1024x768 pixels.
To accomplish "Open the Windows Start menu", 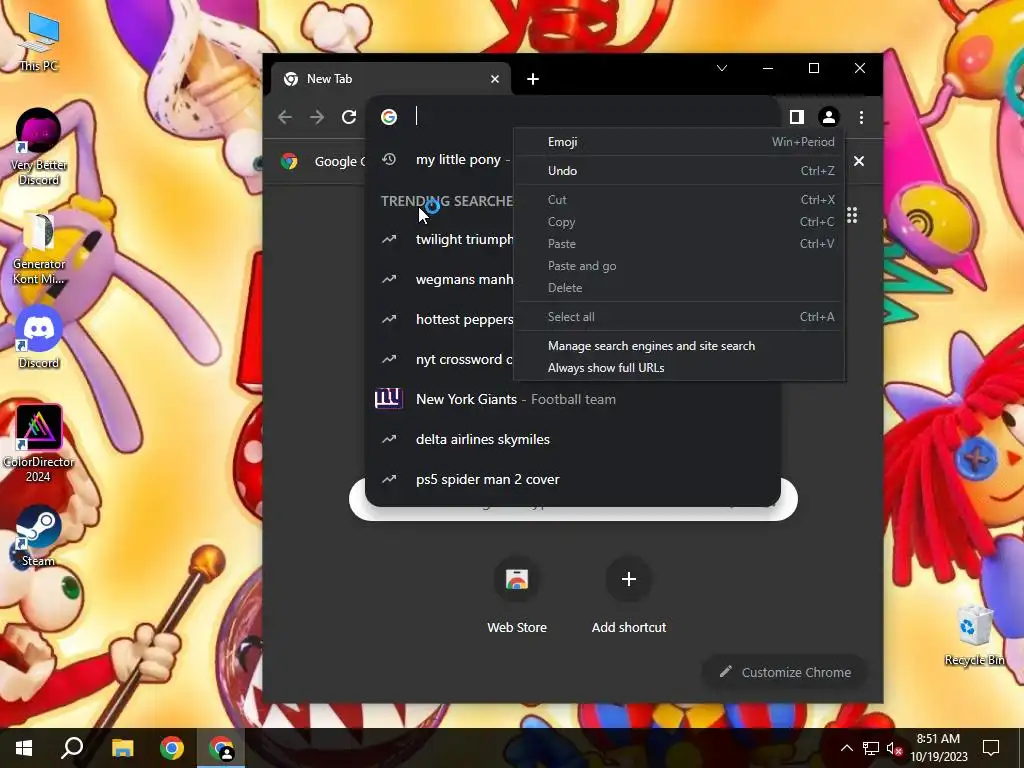I will 24,748.
